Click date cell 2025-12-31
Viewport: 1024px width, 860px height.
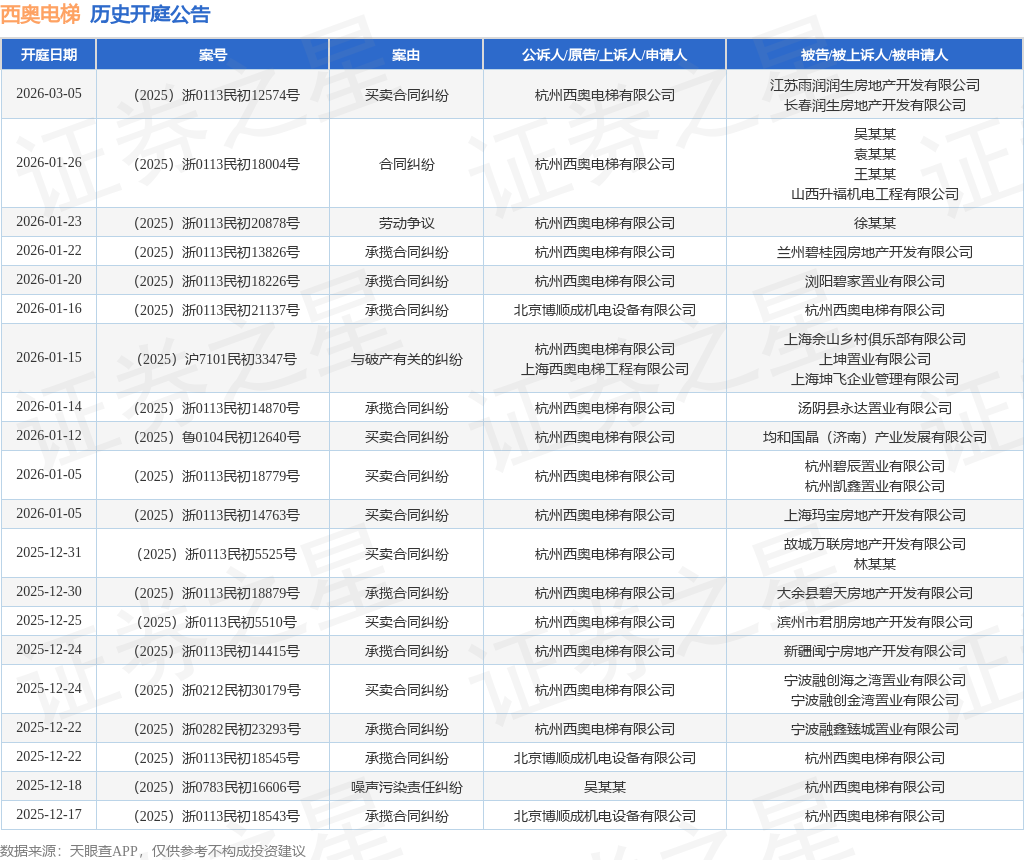(x=49, y=552)
